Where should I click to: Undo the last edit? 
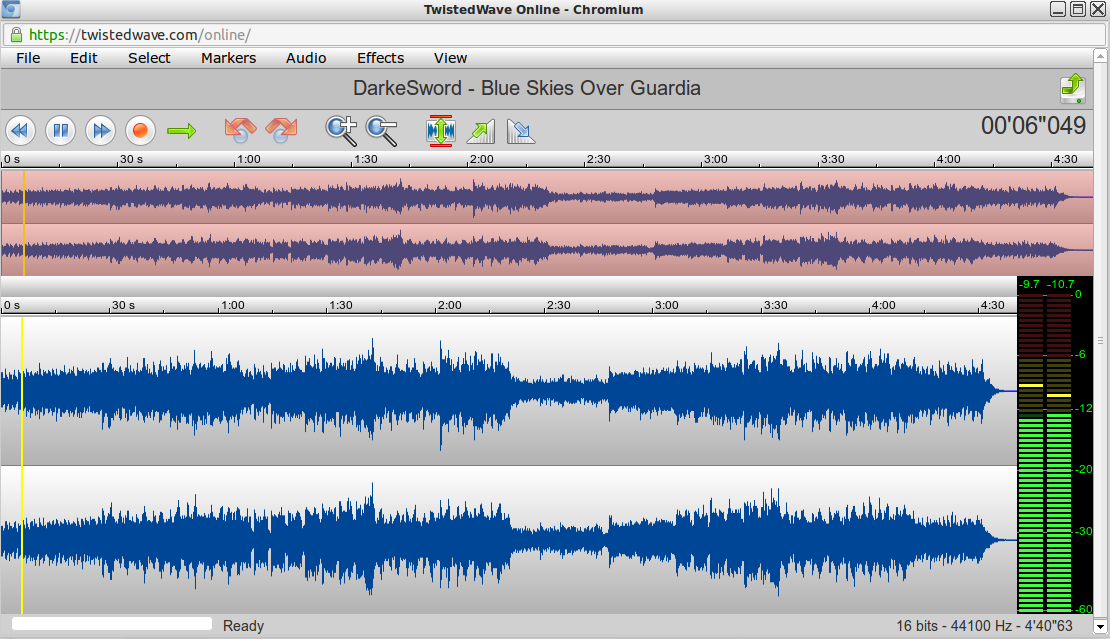pos(240,129)
